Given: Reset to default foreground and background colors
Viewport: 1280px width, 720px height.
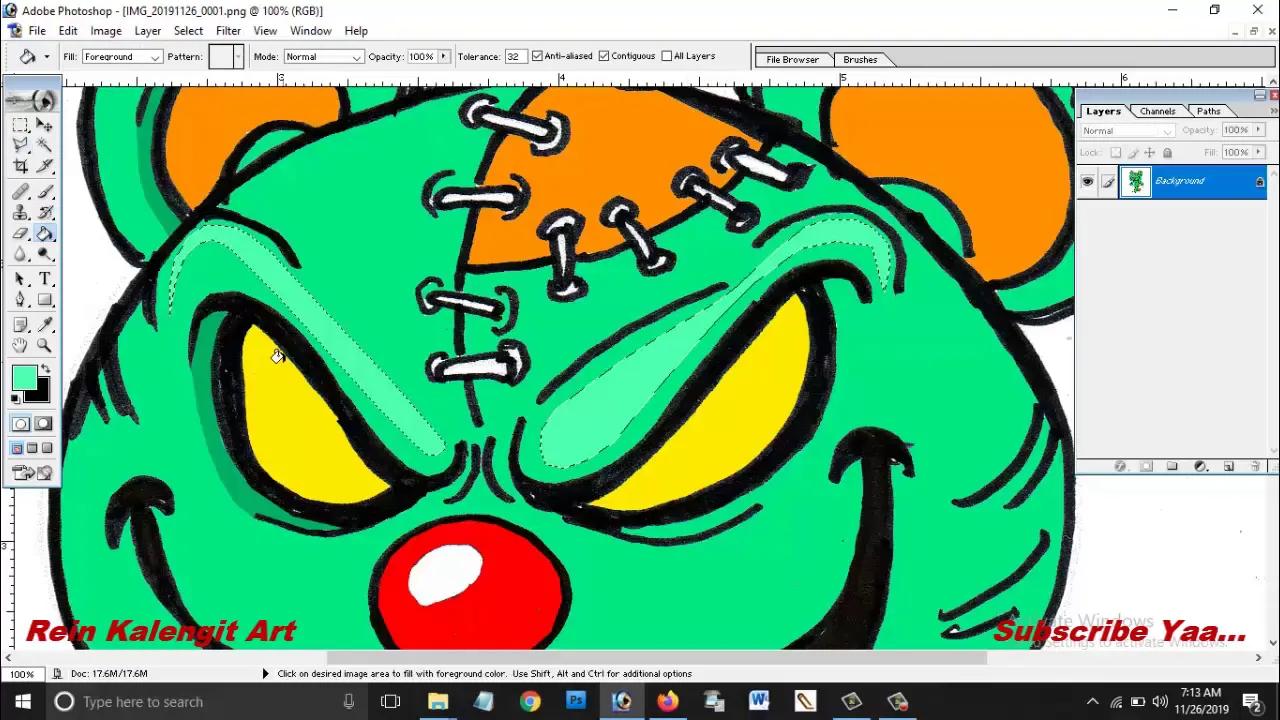Looking at the screenshot, I should click(x=15, y=398).
